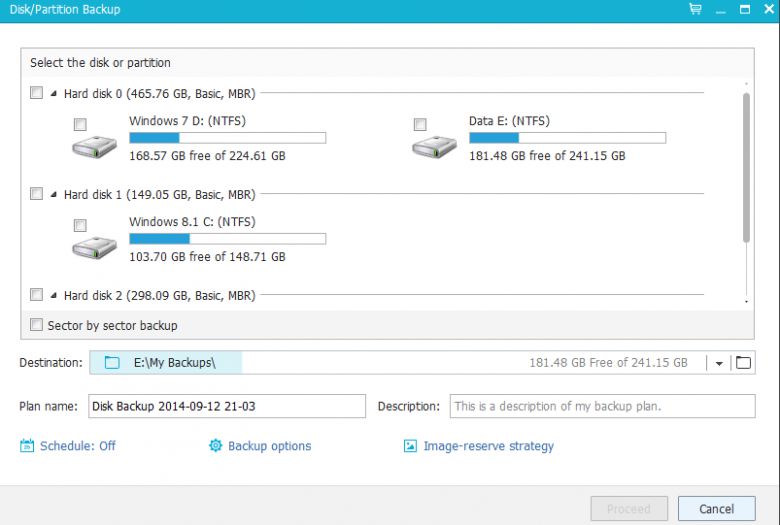Click 'Hard disk 1 (149.05 GB, Basic, MBR)' label

pyautogui.click(x=159, y=195)
